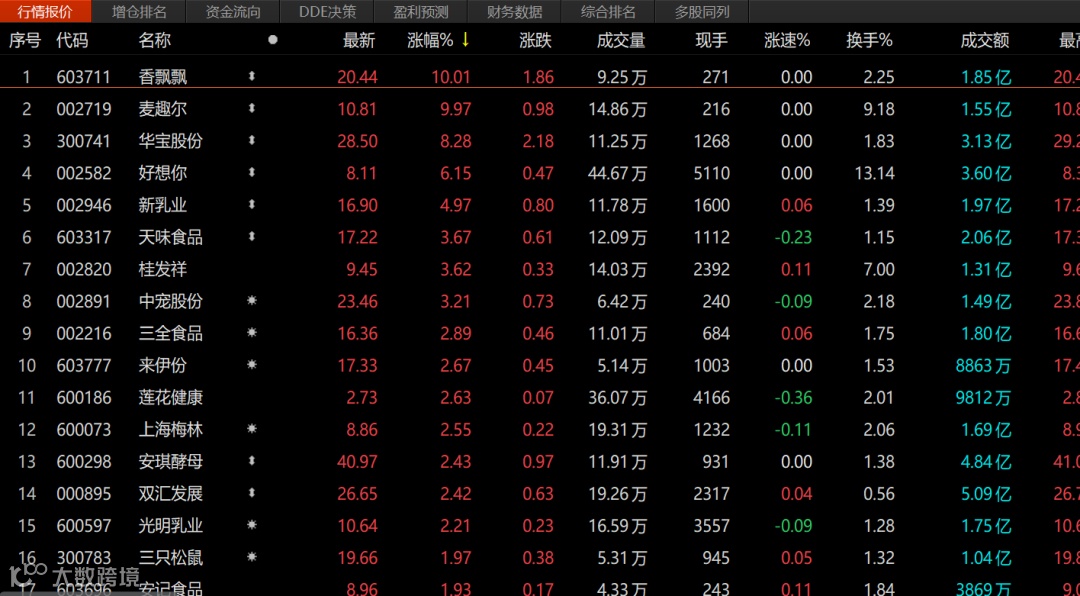The image size is (1080, 596).
Task: Click stock code 002719
Action: [83, 109]
